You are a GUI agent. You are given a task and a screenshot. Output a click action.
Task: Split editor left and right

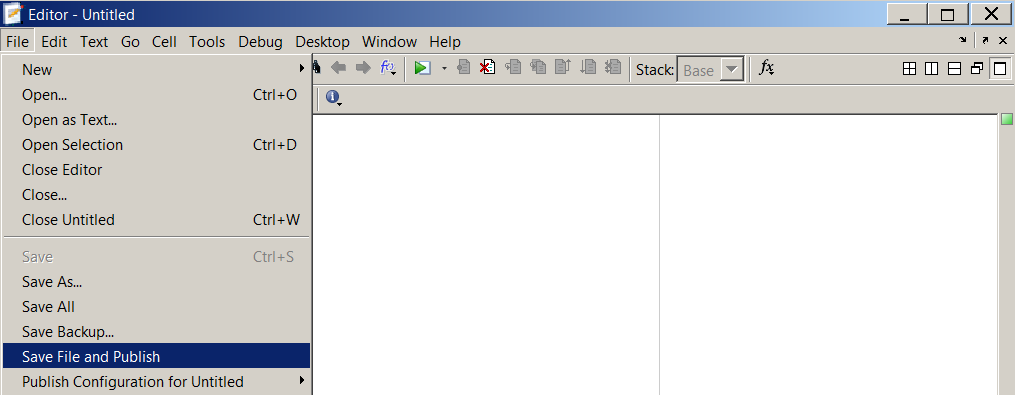pos(931,69)
